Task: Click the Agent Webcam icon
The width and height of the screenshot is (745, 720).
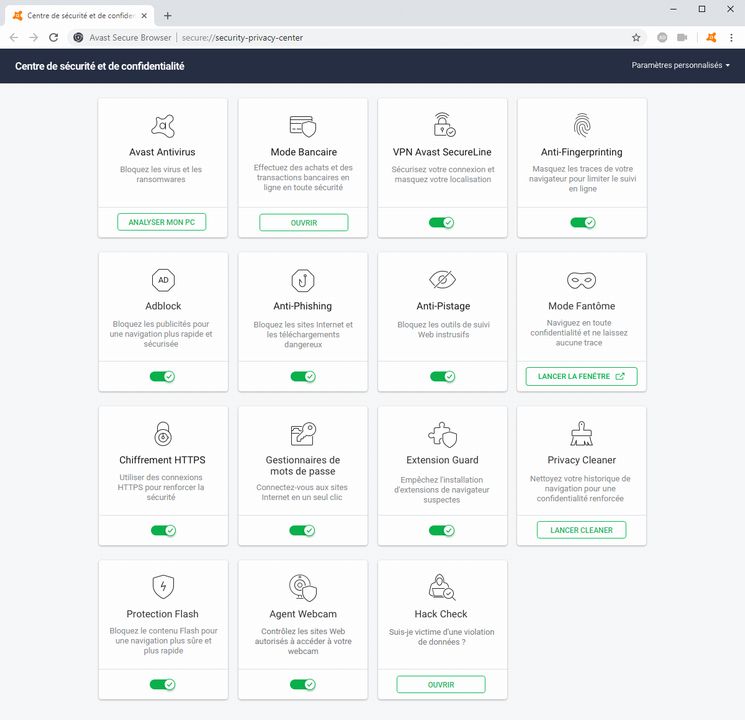Action: [303, 587]
